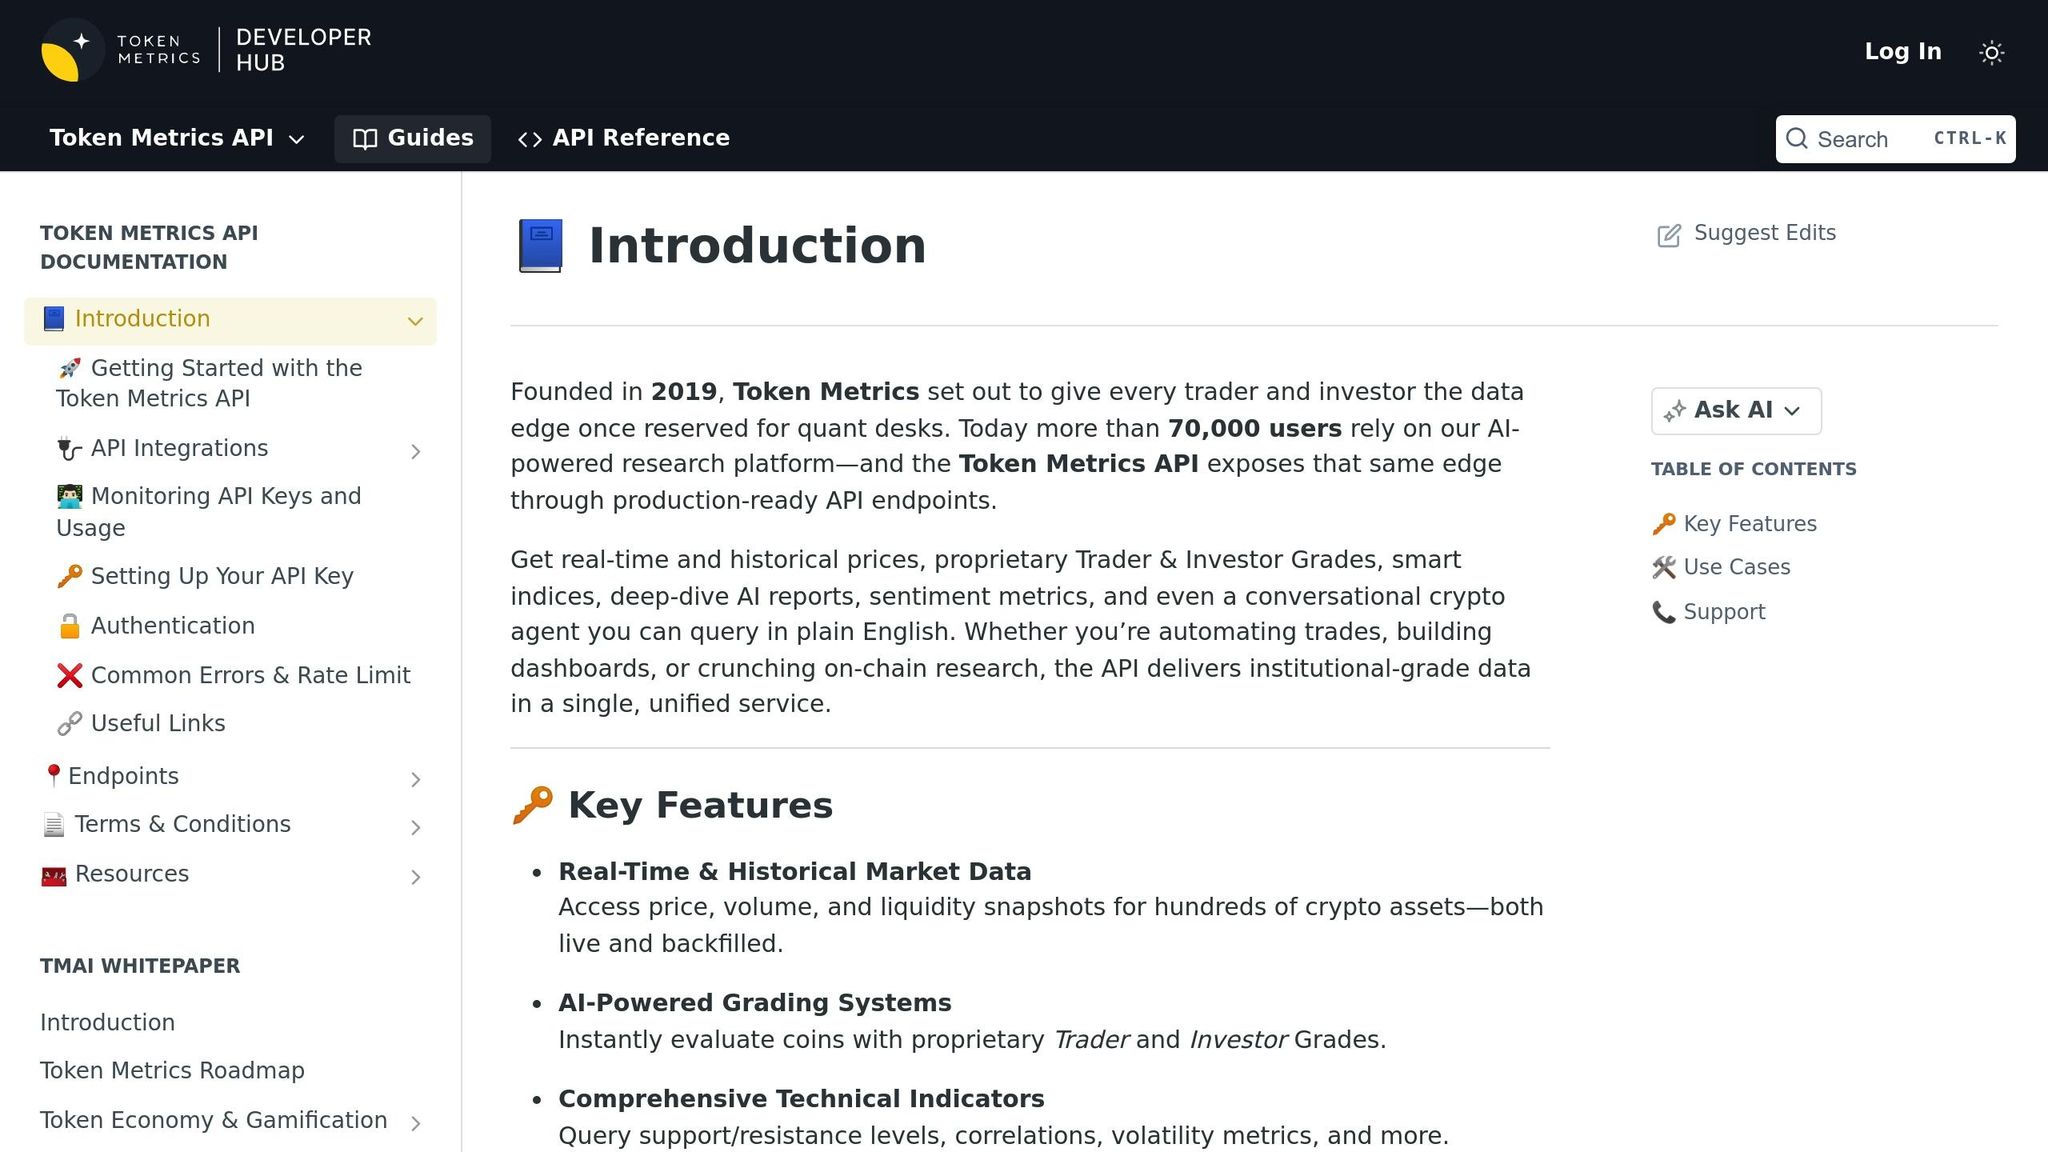Click the rocket icon on Getting Started
Image resolution: width=2048 pixels, height=1152 pixels.
coord(70,368)
